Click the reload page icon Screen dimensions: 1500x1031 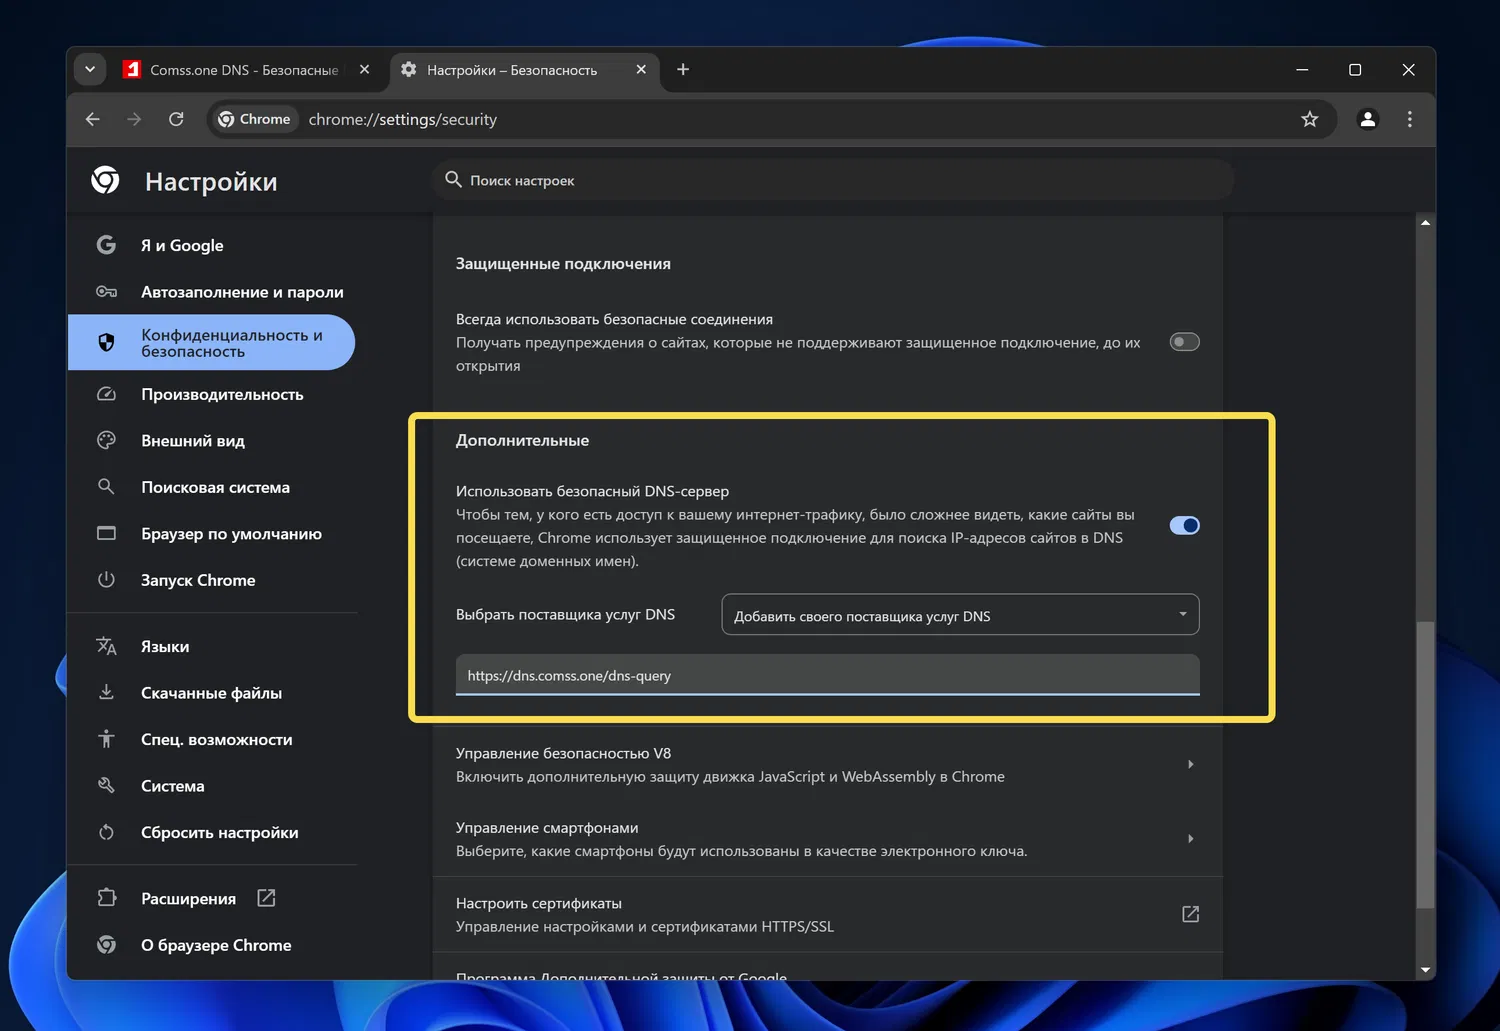tap(176, 119)
